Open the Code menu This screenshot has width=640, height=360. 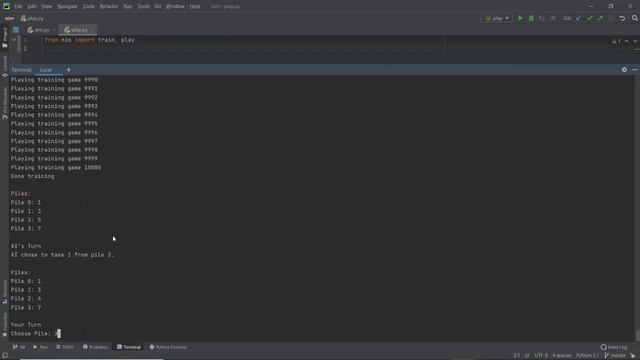tap(89, 7)
